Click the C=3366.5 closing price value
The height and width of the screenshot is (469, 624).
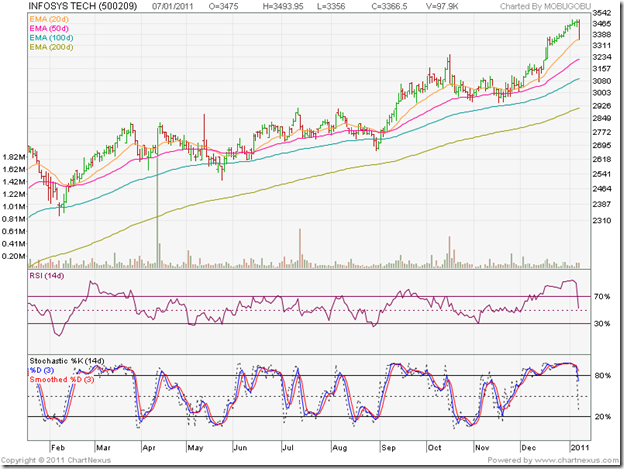coord(388,7)
